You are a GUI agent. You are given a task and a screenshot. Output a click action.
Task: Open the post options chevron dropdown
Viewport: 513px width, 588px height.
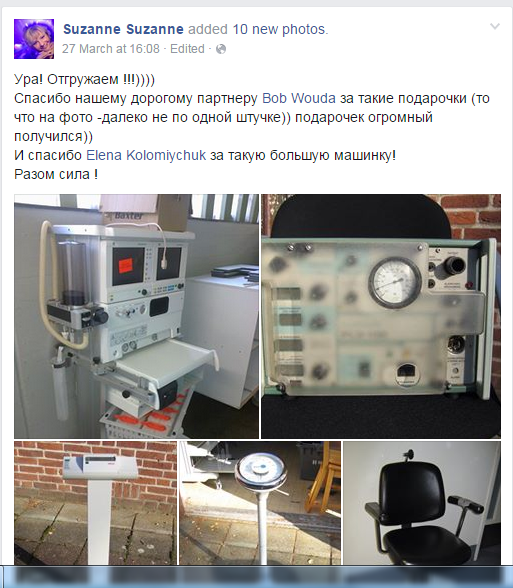(495, 26)
